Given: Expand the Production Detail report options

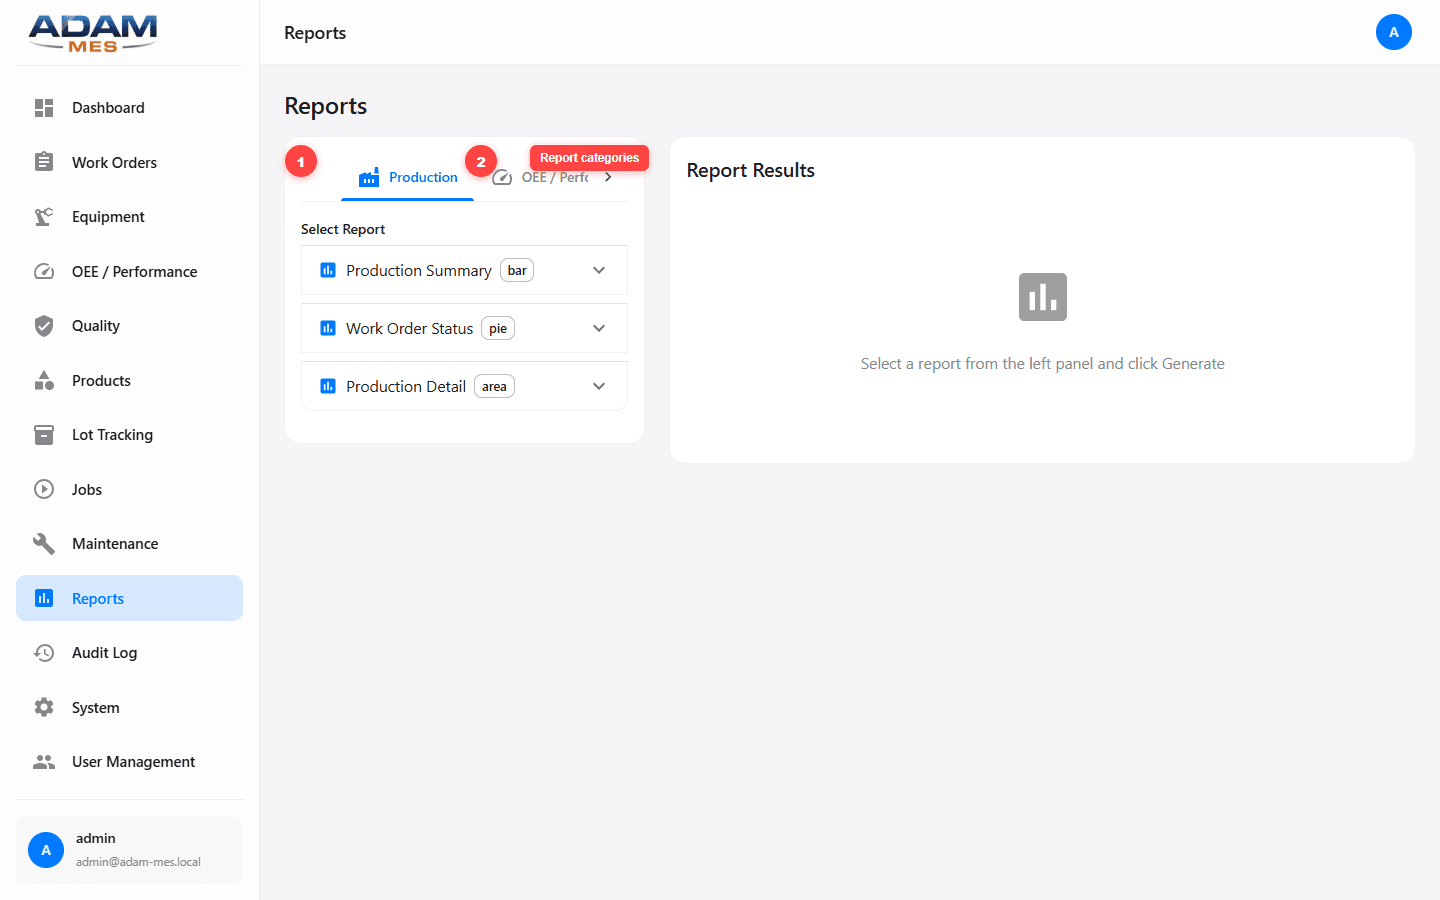Looking at the screenshot, I should click(x=599, y=386).
